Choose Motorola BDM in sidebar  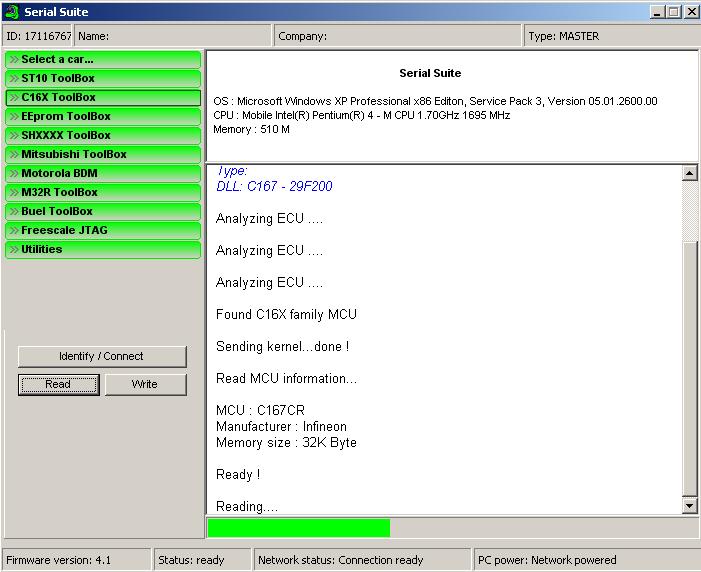(x=103, y=173)
